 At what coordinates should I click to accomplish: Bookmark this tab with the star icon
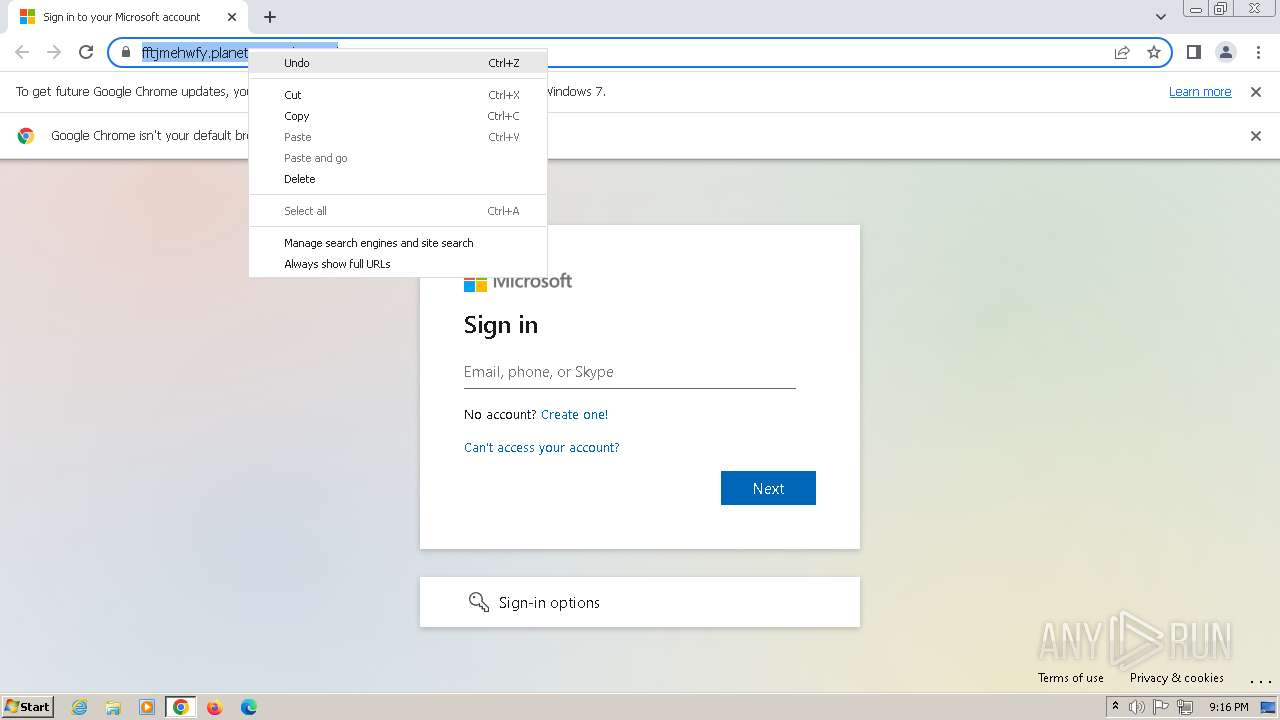[x=1154, y=52]
